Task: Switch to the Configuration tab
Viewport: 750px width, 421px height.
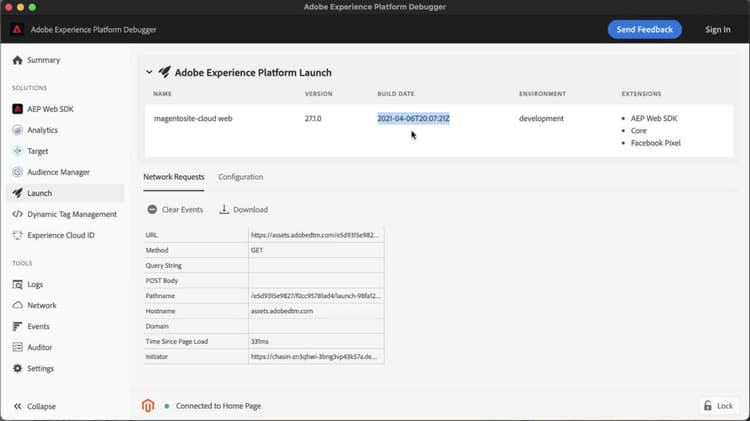Action: [241, 177]
